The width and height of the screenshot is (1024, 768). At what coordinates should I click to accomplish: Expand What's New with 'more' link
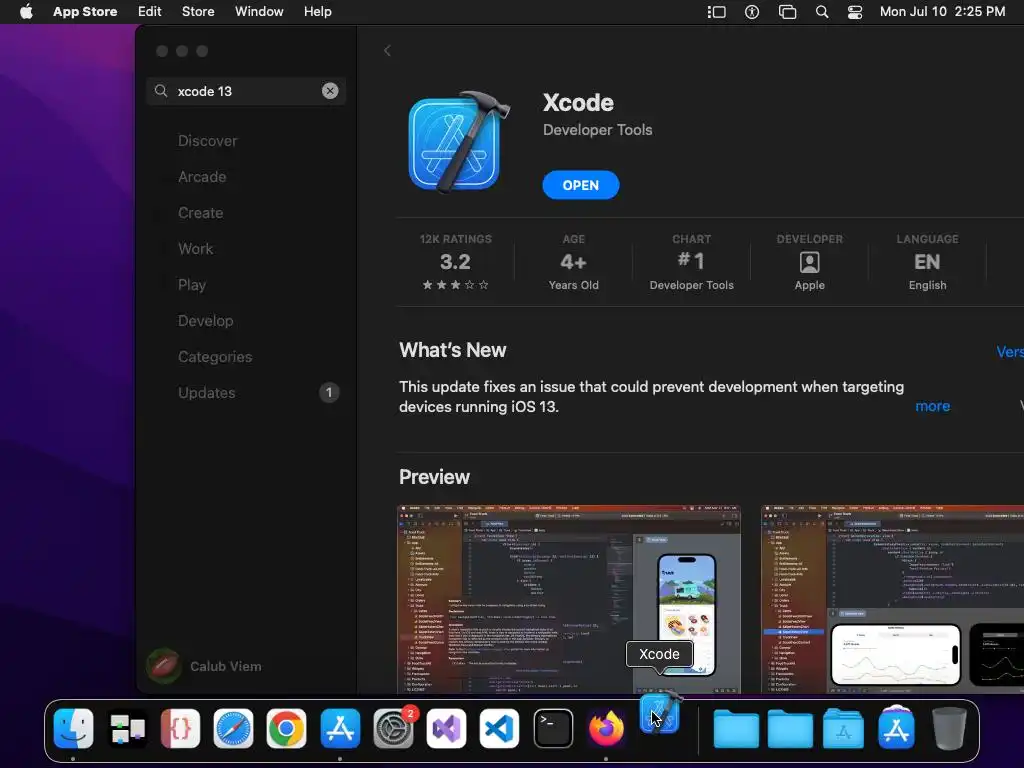[933, 406]
